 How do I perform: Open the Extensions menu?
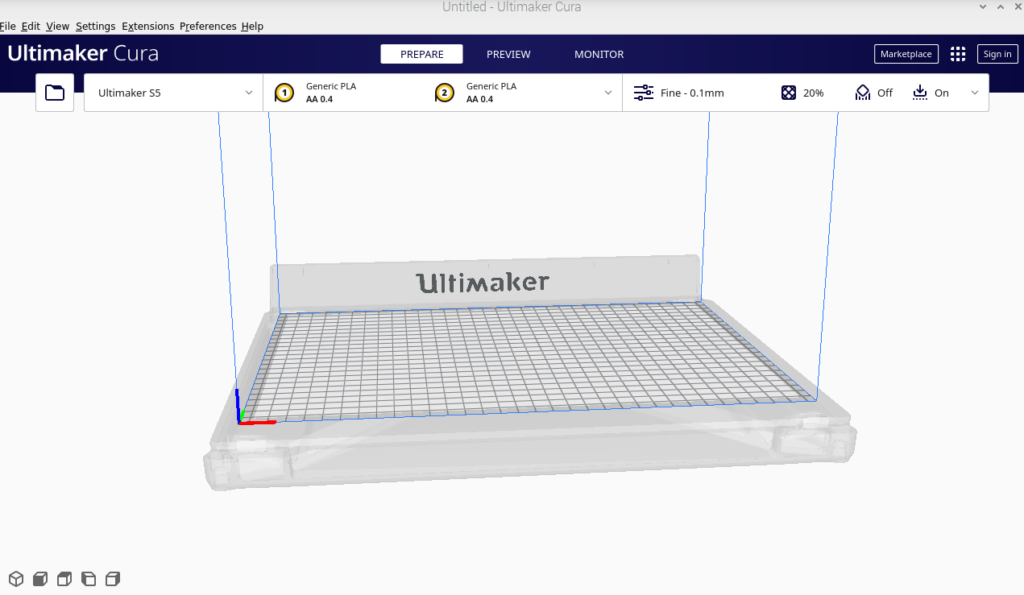pyautogui.click(x=147, y=26)
